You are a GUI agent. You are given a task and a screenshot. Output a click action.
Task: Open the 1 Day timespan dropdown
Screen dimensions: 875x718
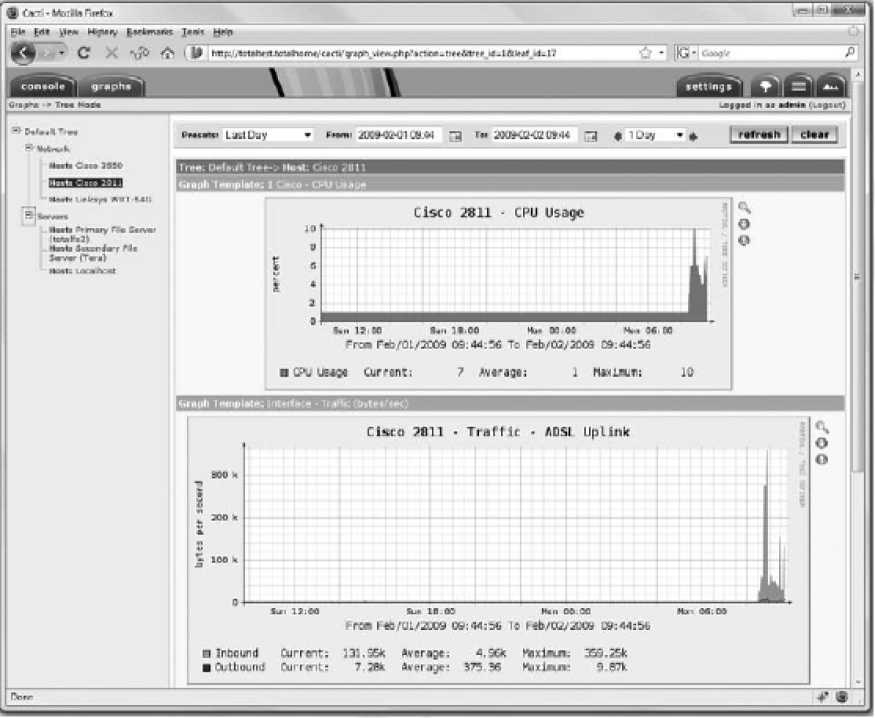(655, 135)
